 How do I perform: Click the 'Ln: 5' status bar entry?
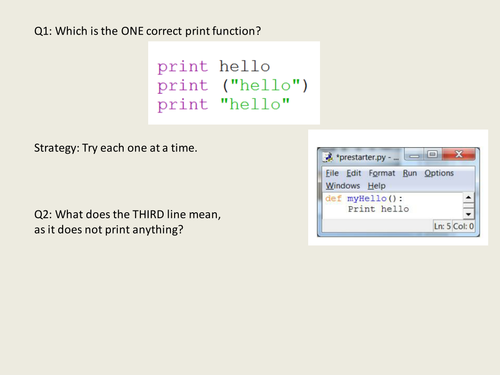pos(442,226)
